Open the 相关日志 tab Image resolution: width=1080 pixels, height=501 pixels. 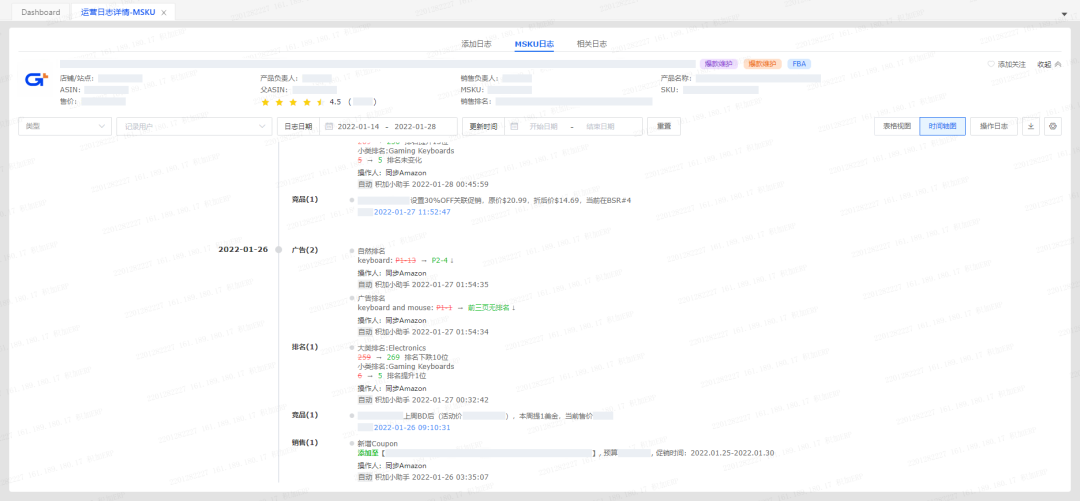[x=591, y=44]
